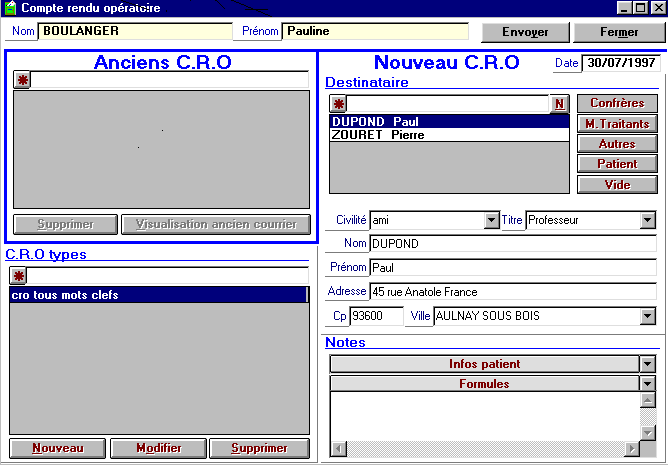This screenshot has height=465, width=668.
Task: Open Visualisation ancien courrier
Action: point(216,224)
